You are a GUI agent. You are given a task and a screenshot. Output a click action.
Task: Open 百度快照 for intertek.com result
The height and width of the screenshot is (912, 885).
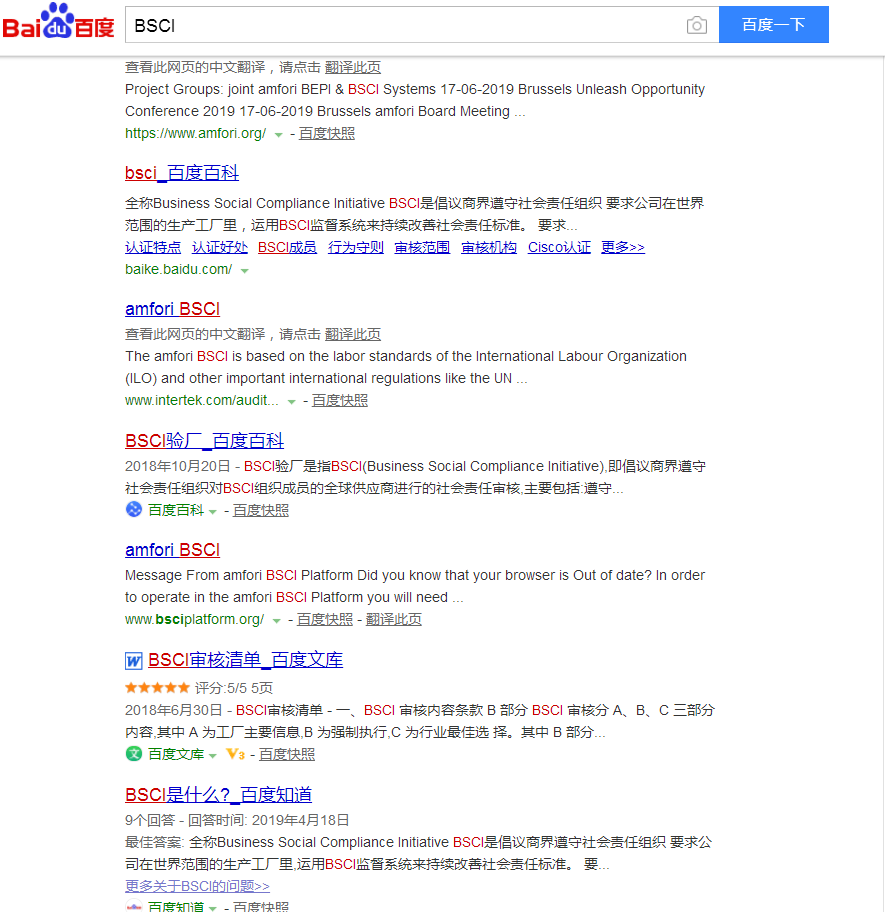tap(340, 400)
